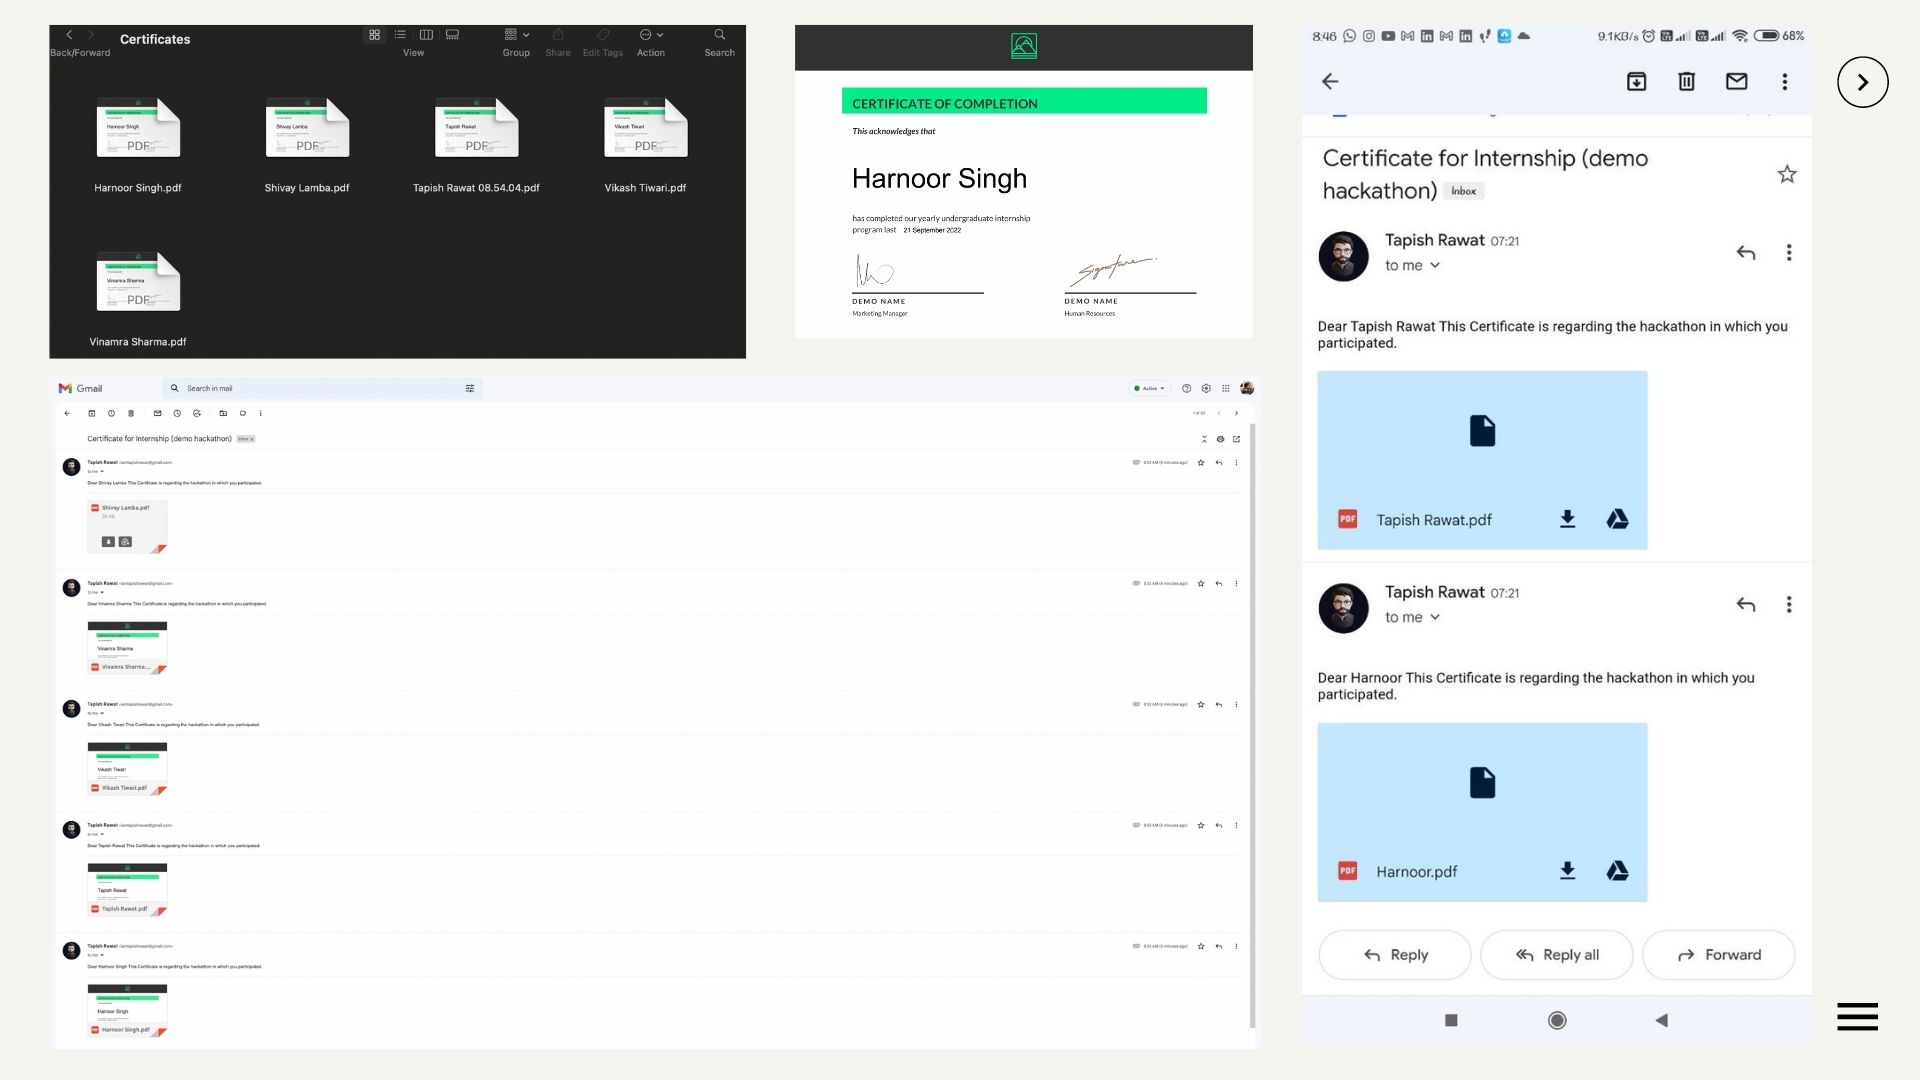Select the Vikash Tiwari.pdf file thumbnail
This screenshot has width=1920, height=1080.
(645, 129)
